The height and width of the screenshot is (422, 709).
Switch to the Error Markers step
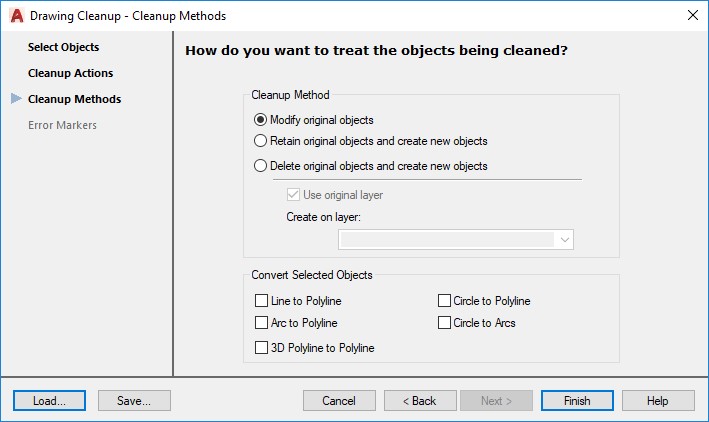pos(62,125)
